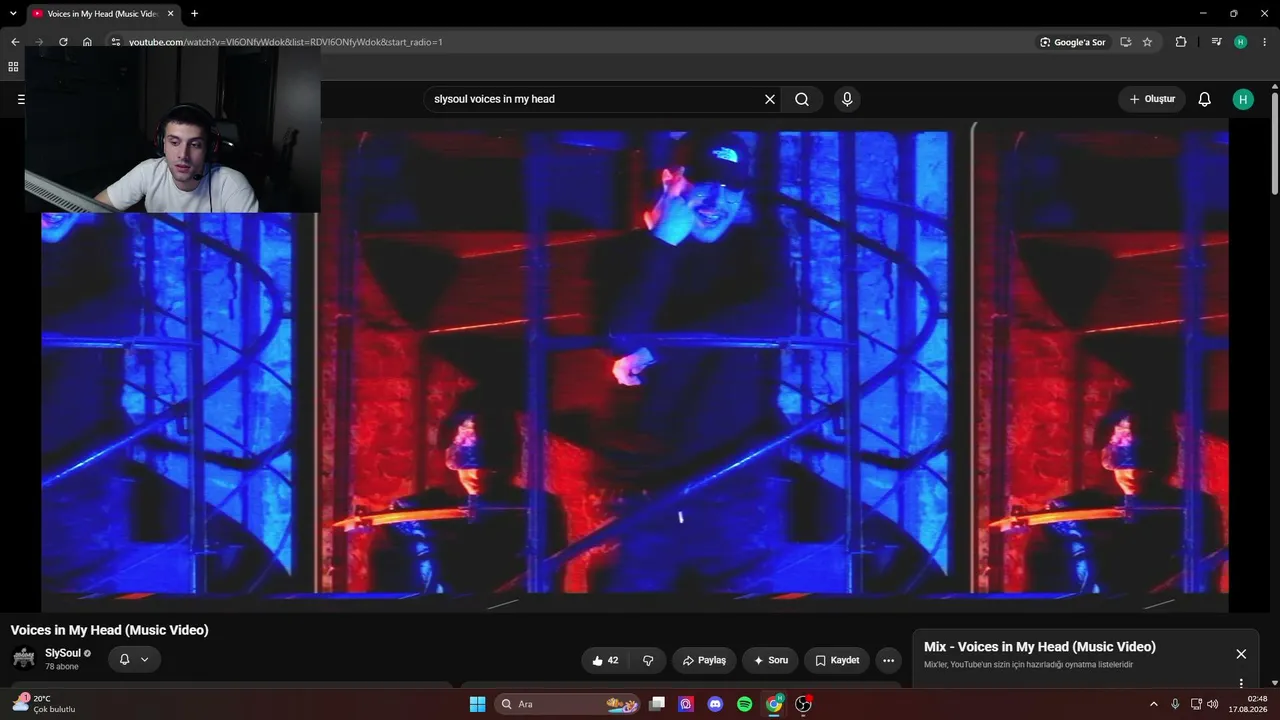Screen dimensions: 1280x720
Task: Open the weather widget showing 20°C
Action: pos(44,704)
